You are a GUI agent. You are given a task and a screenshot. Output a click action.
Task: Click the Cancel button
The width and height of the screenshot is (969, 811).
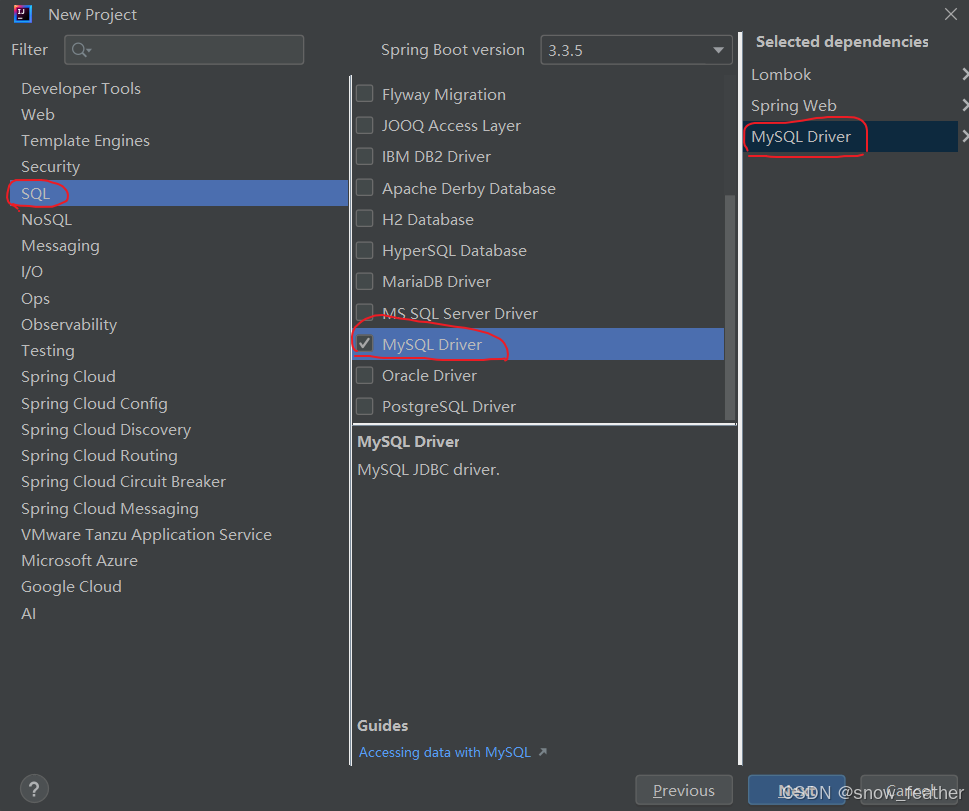click(x=908, y=790)
